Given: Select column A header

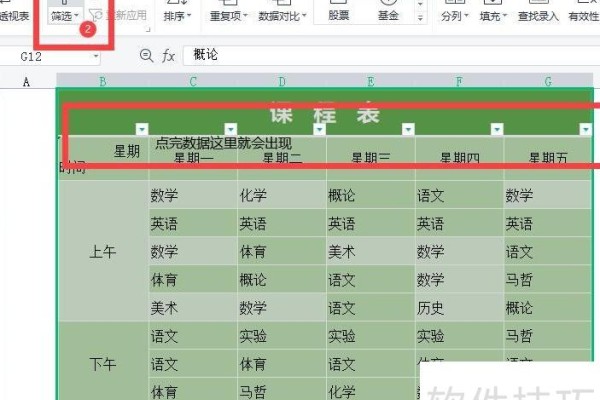Looking at the screenshot, I should pyautogui.click(x=28, y=82).
